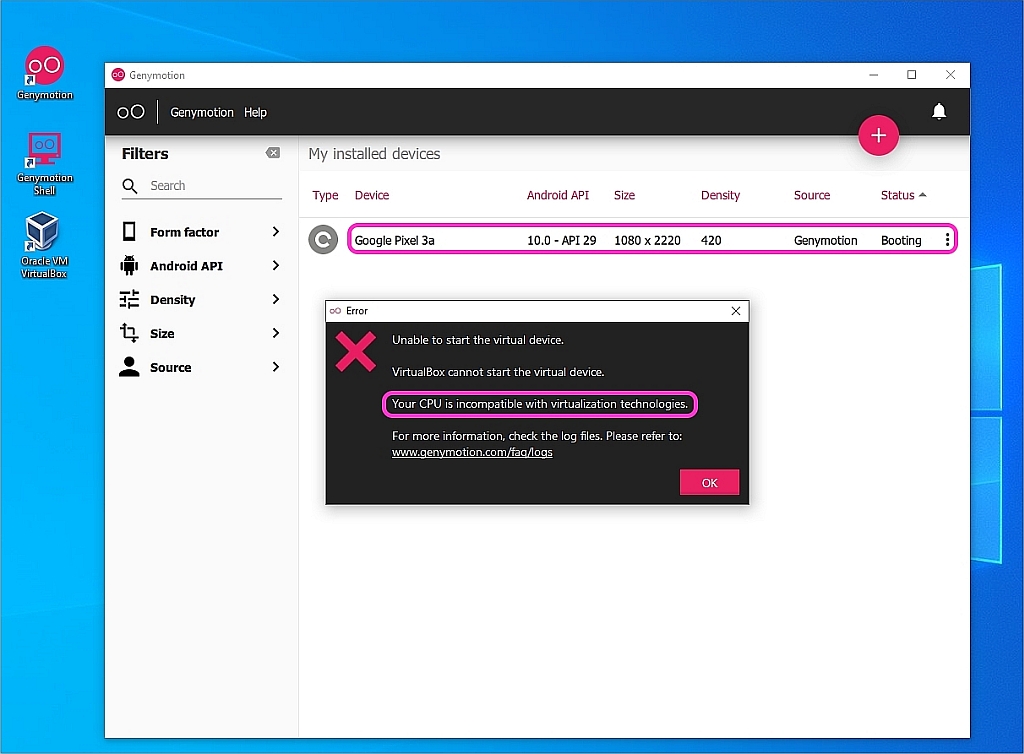Click the CPU incompatible error message
Image resolution: width=1024 pixels, height=754 pixels.
[539, 404]
